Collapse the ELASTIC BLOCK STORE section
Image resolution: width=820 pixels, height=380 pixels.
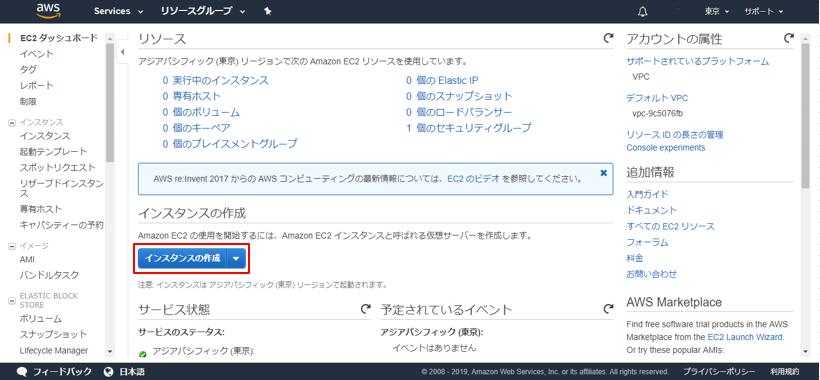point(12,301)
